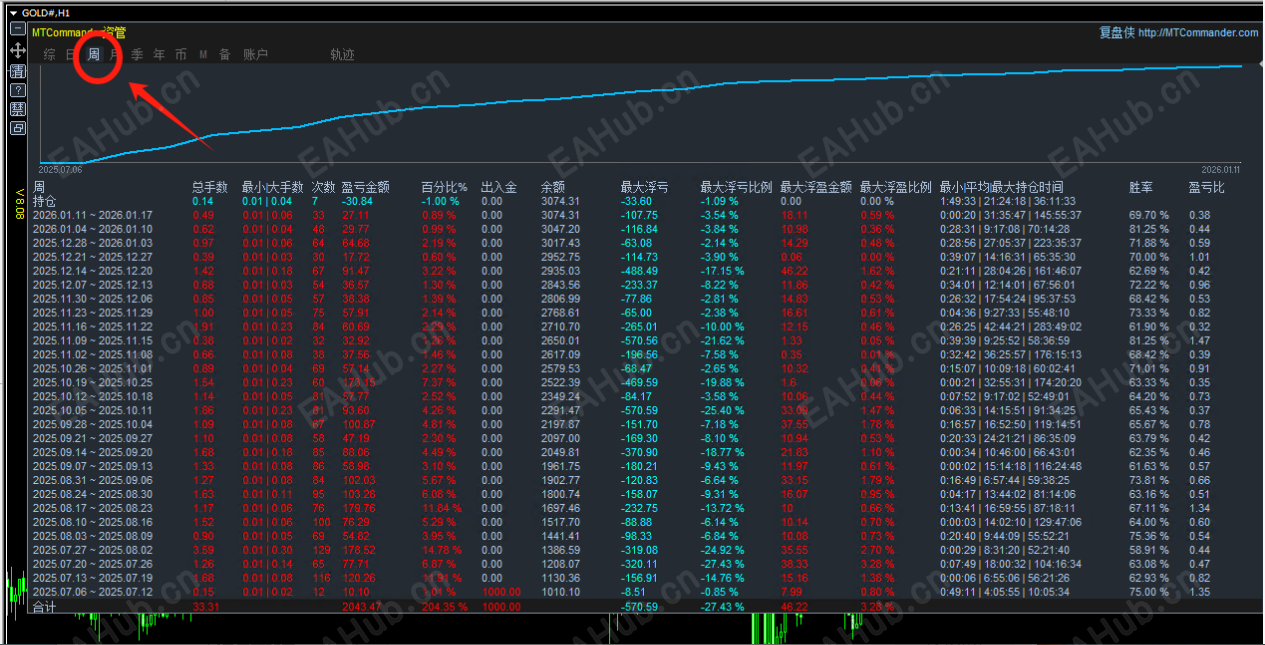Click the 次数 column header
1265x645 pixels.
pos(323,187)
